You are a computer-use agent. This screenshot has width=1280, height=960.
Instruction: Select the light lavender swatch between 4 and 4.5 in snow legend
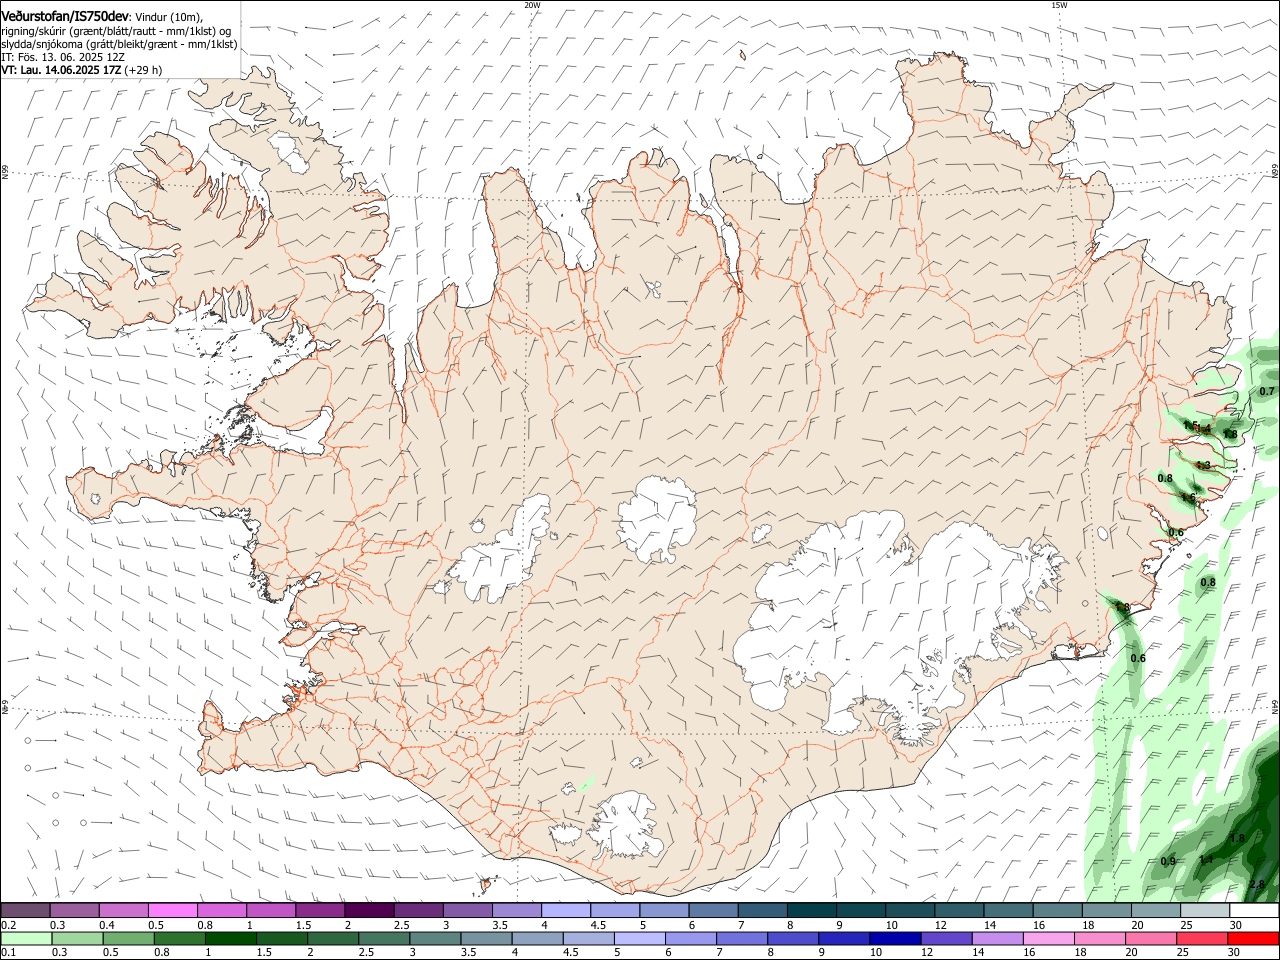(565, 911)
